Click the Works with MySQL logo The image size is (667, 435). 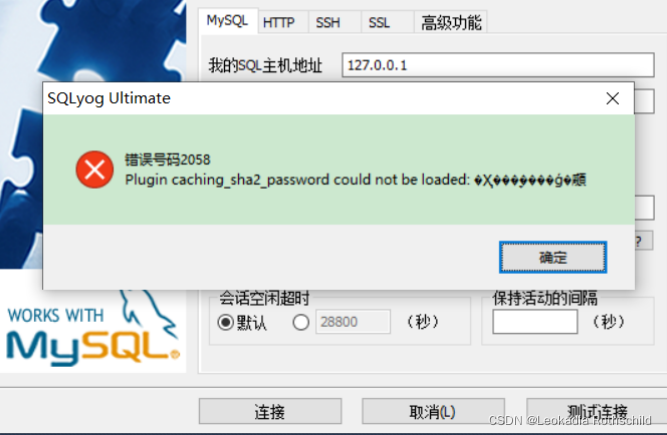93,332
